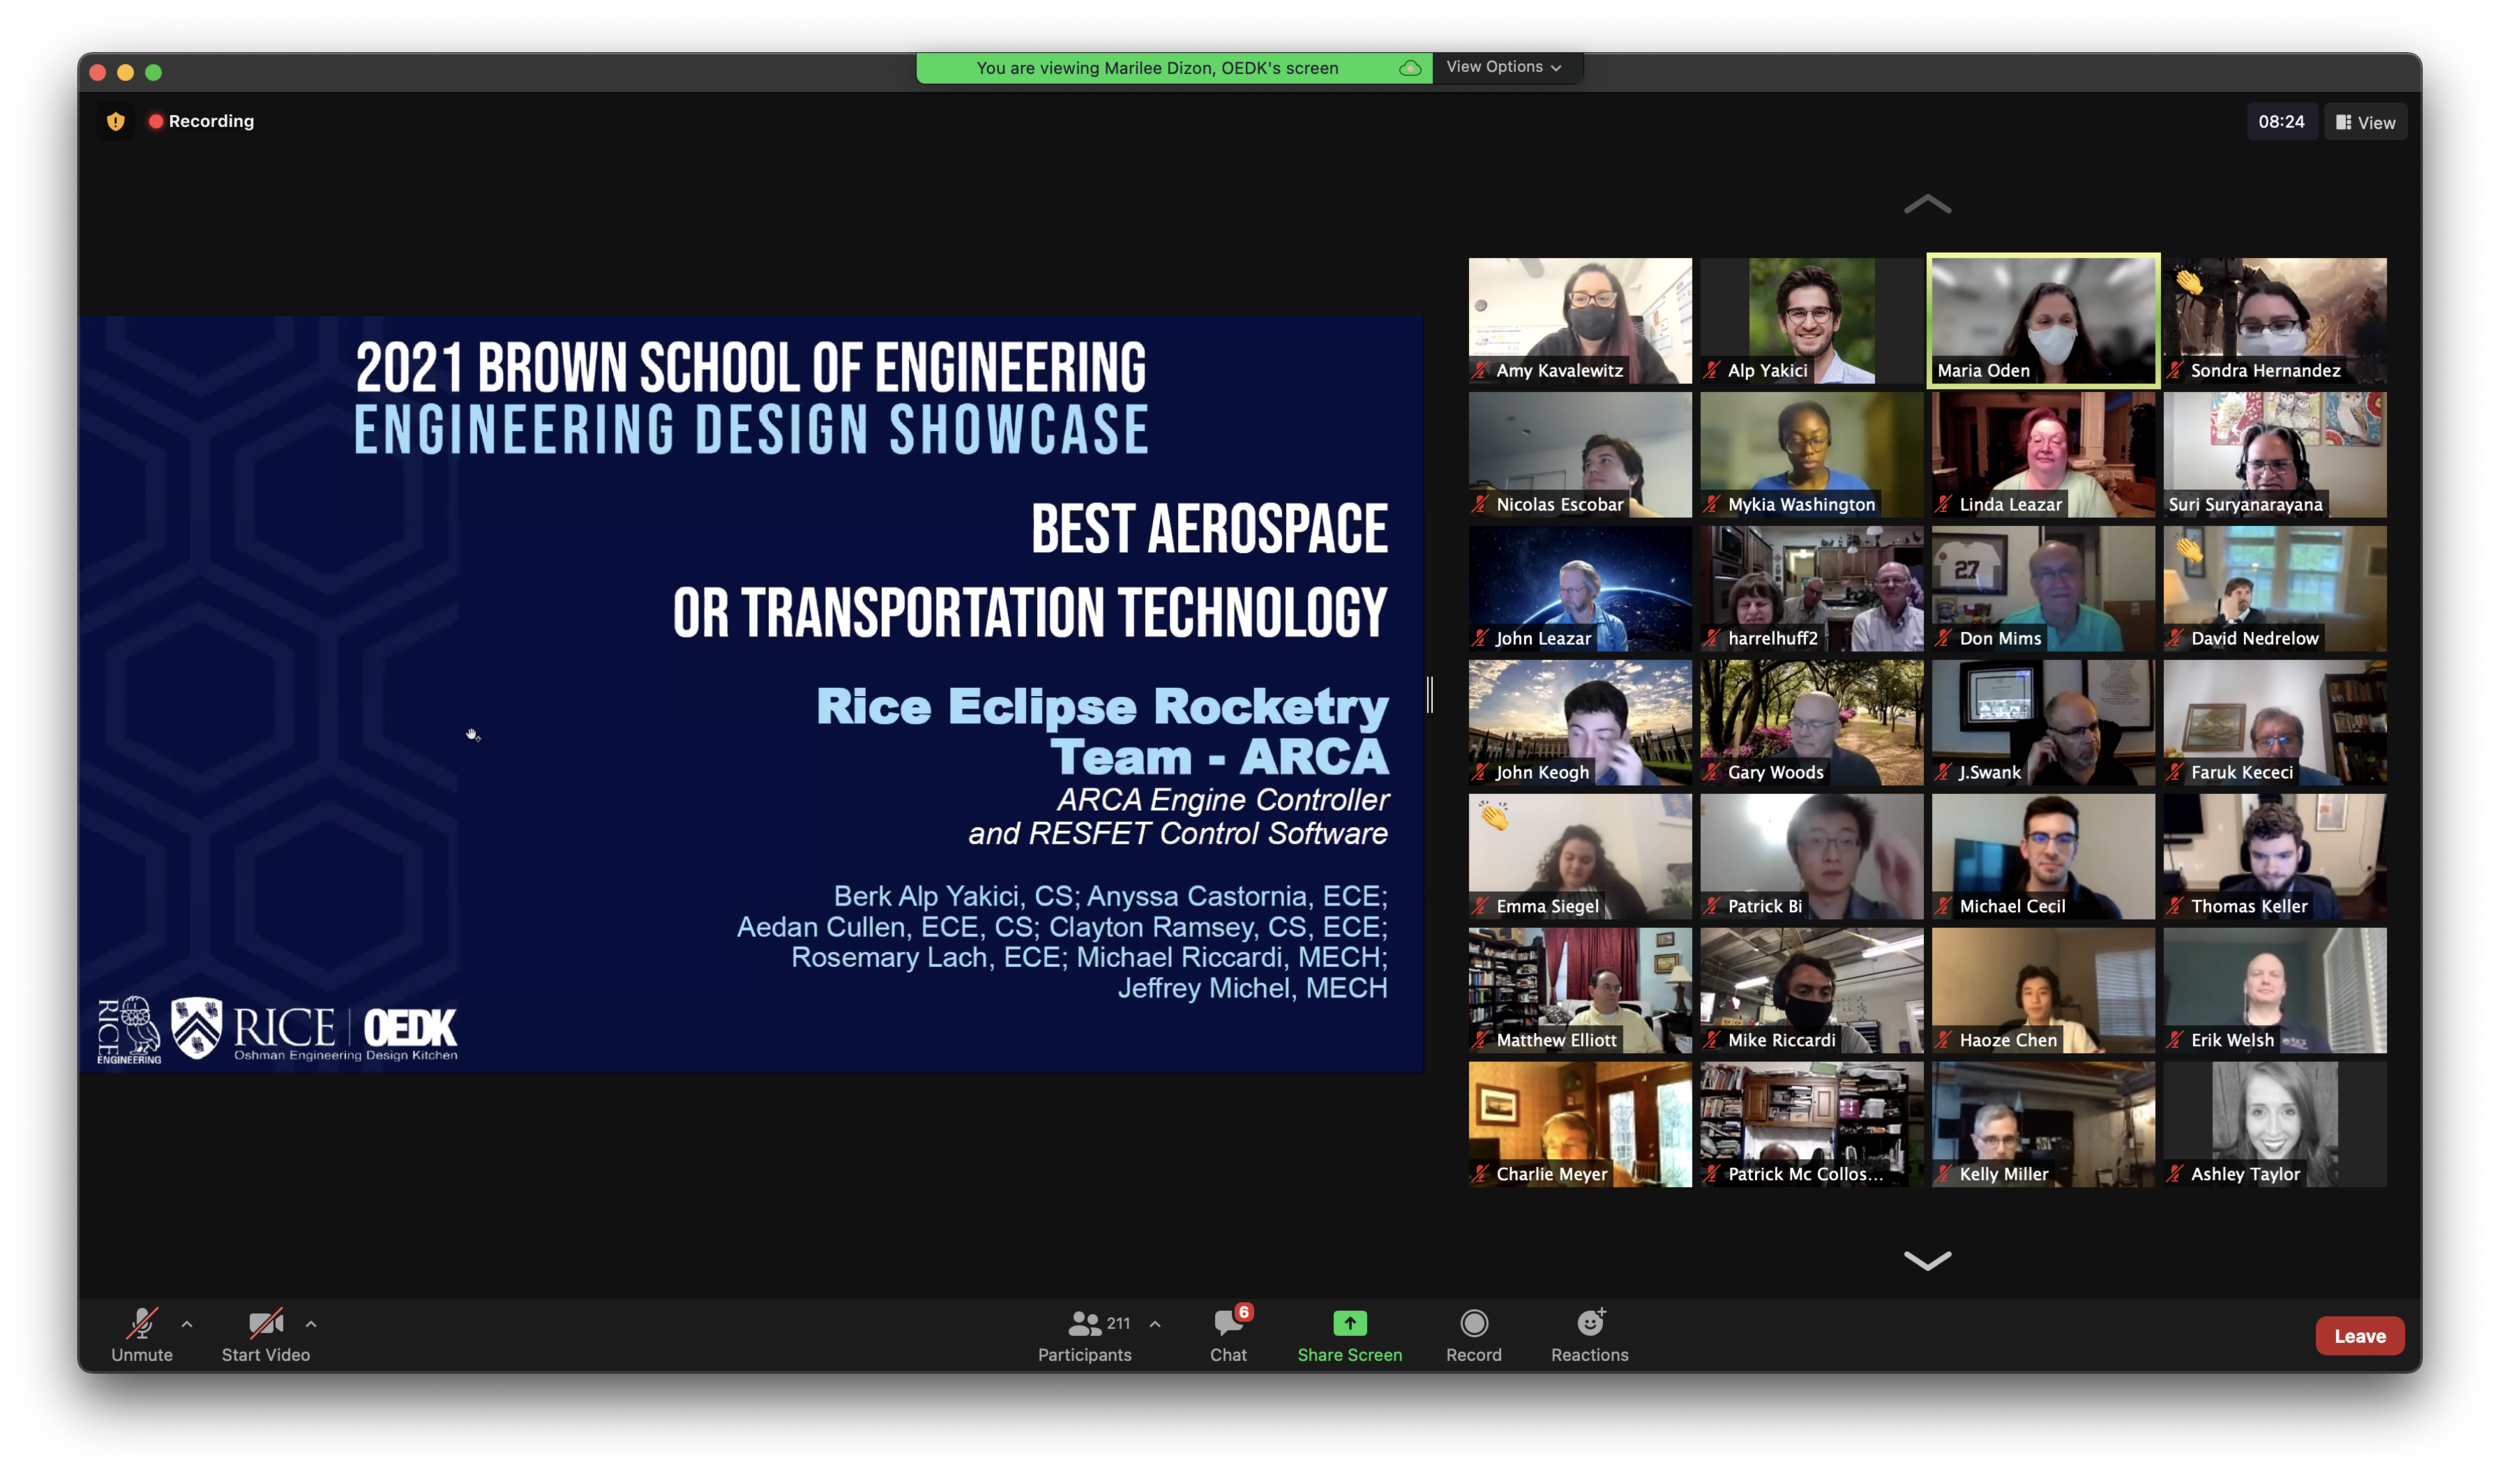
Task: Expand the caret next to participant count
Action: [x=1155, y=1324]
